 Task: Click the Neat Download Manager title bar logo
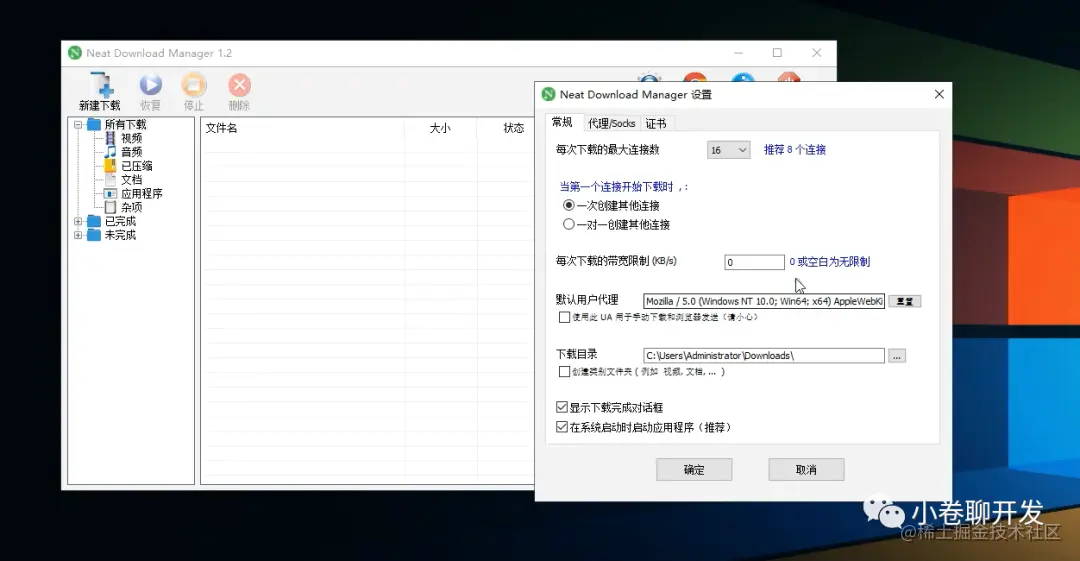point(75,53)
